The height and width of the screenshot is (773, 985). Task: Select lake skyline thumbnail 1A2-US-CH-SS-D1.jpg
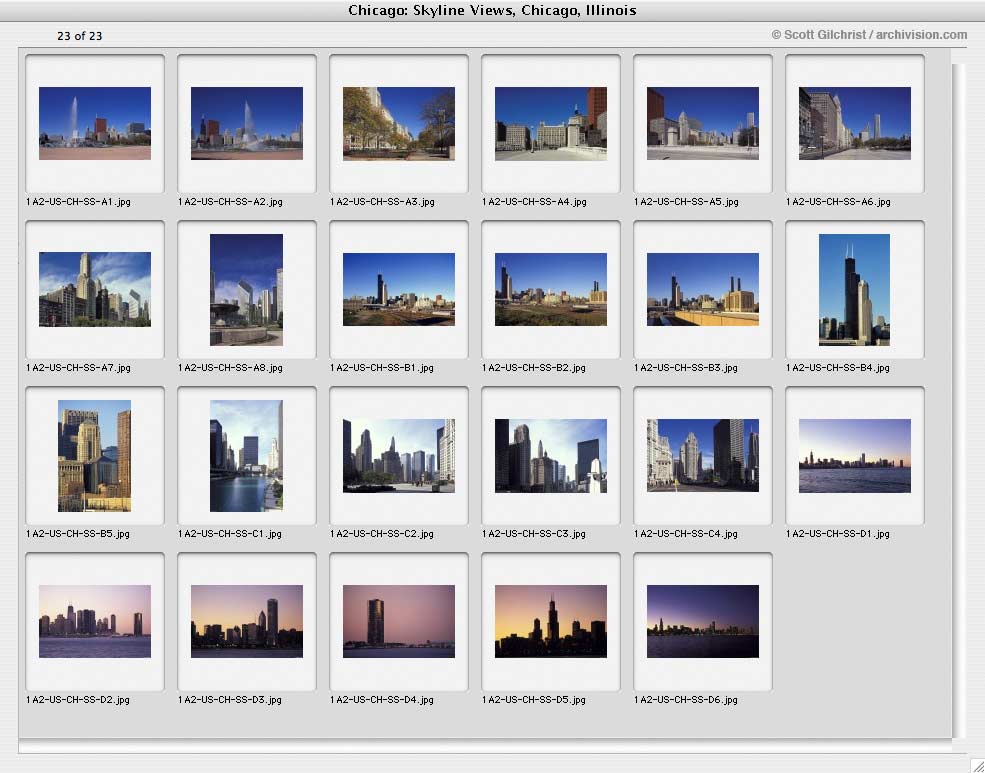pyautogui.click(x=855, y=456)
